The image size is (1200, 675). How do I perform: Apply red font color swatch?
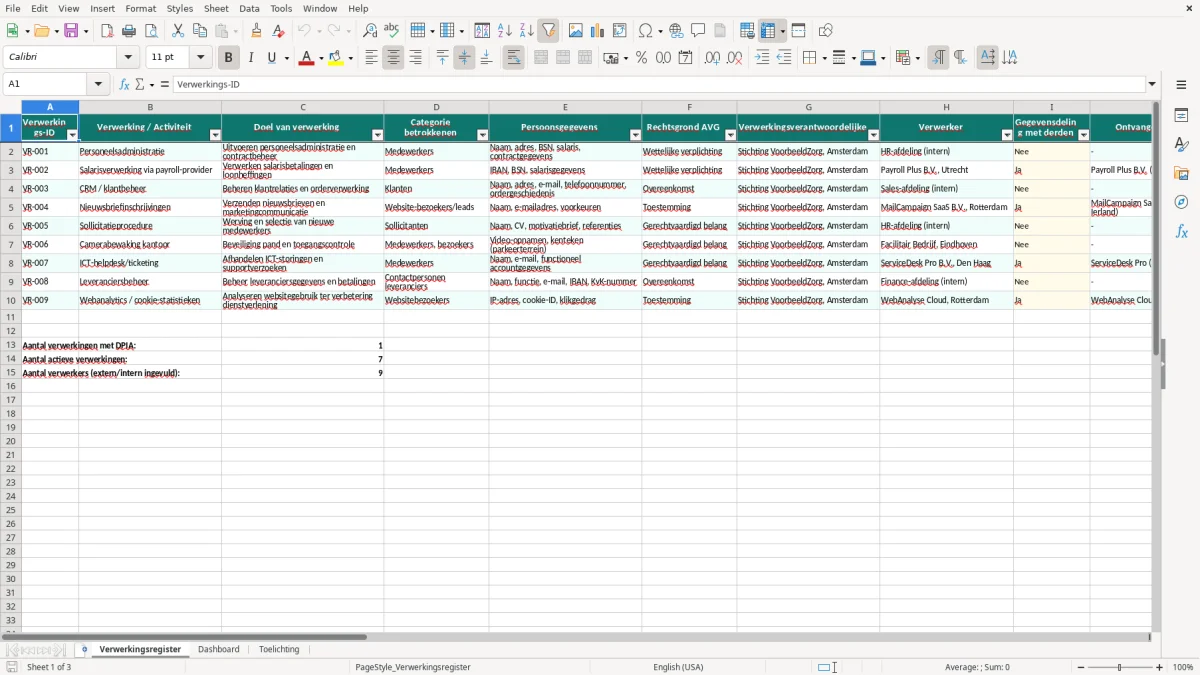click(306, 58)
